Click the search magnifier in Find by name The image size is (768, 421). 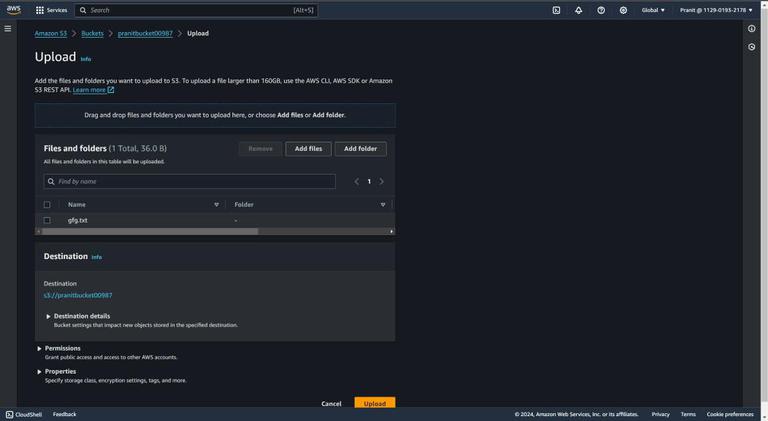coord(51,182)
